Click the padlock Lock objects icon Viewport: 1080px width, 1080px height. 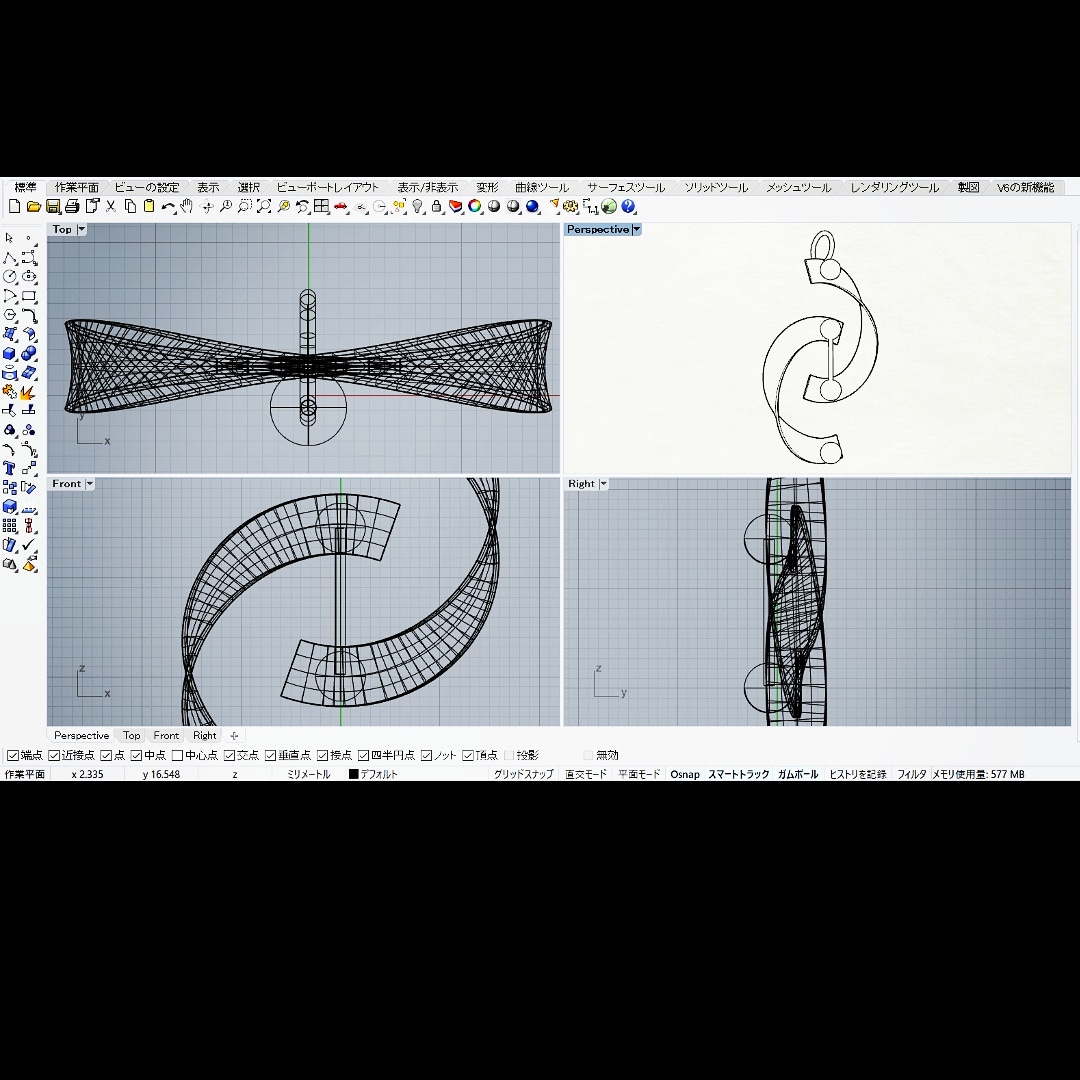click(436, 207)
